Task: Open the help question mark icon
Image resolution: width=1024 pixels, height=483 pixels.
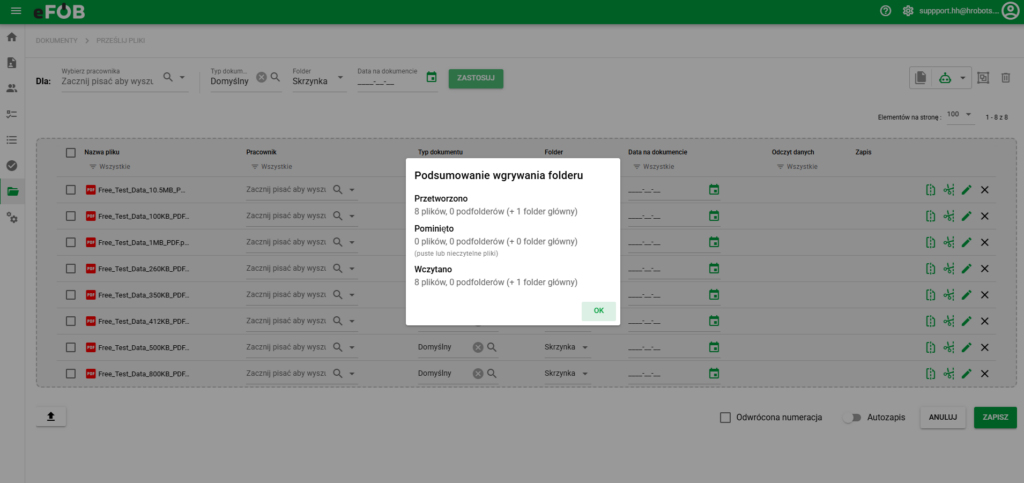Action: click(886, 11)
